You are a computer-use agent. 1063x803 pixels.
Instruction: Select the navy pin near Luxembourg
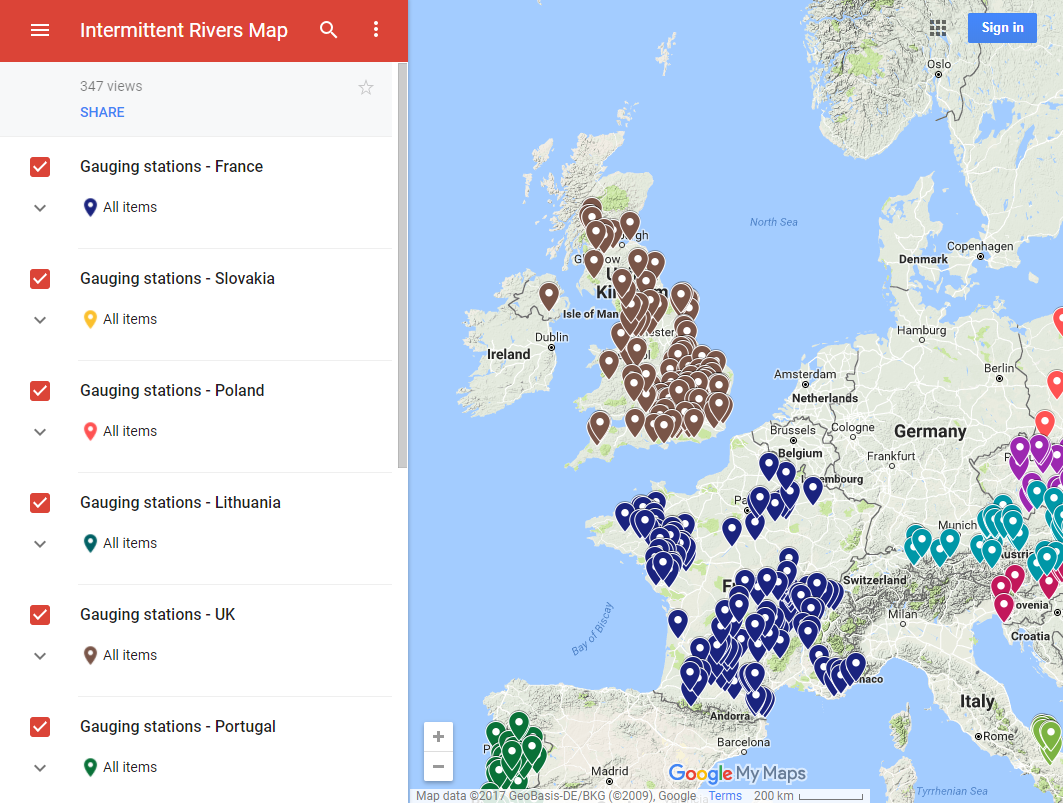(813, 489)
